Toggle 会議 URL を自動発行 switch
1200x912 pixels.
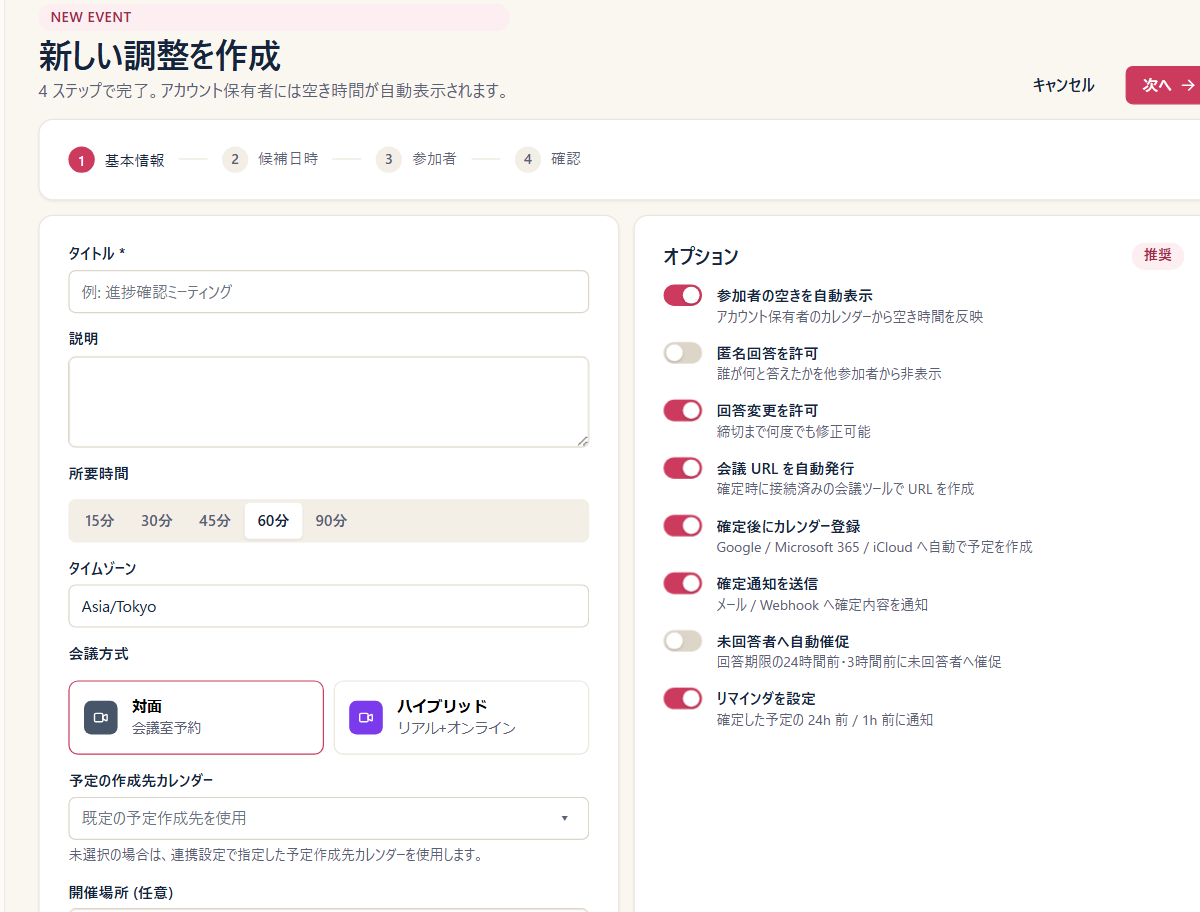[x=683, y=468]
